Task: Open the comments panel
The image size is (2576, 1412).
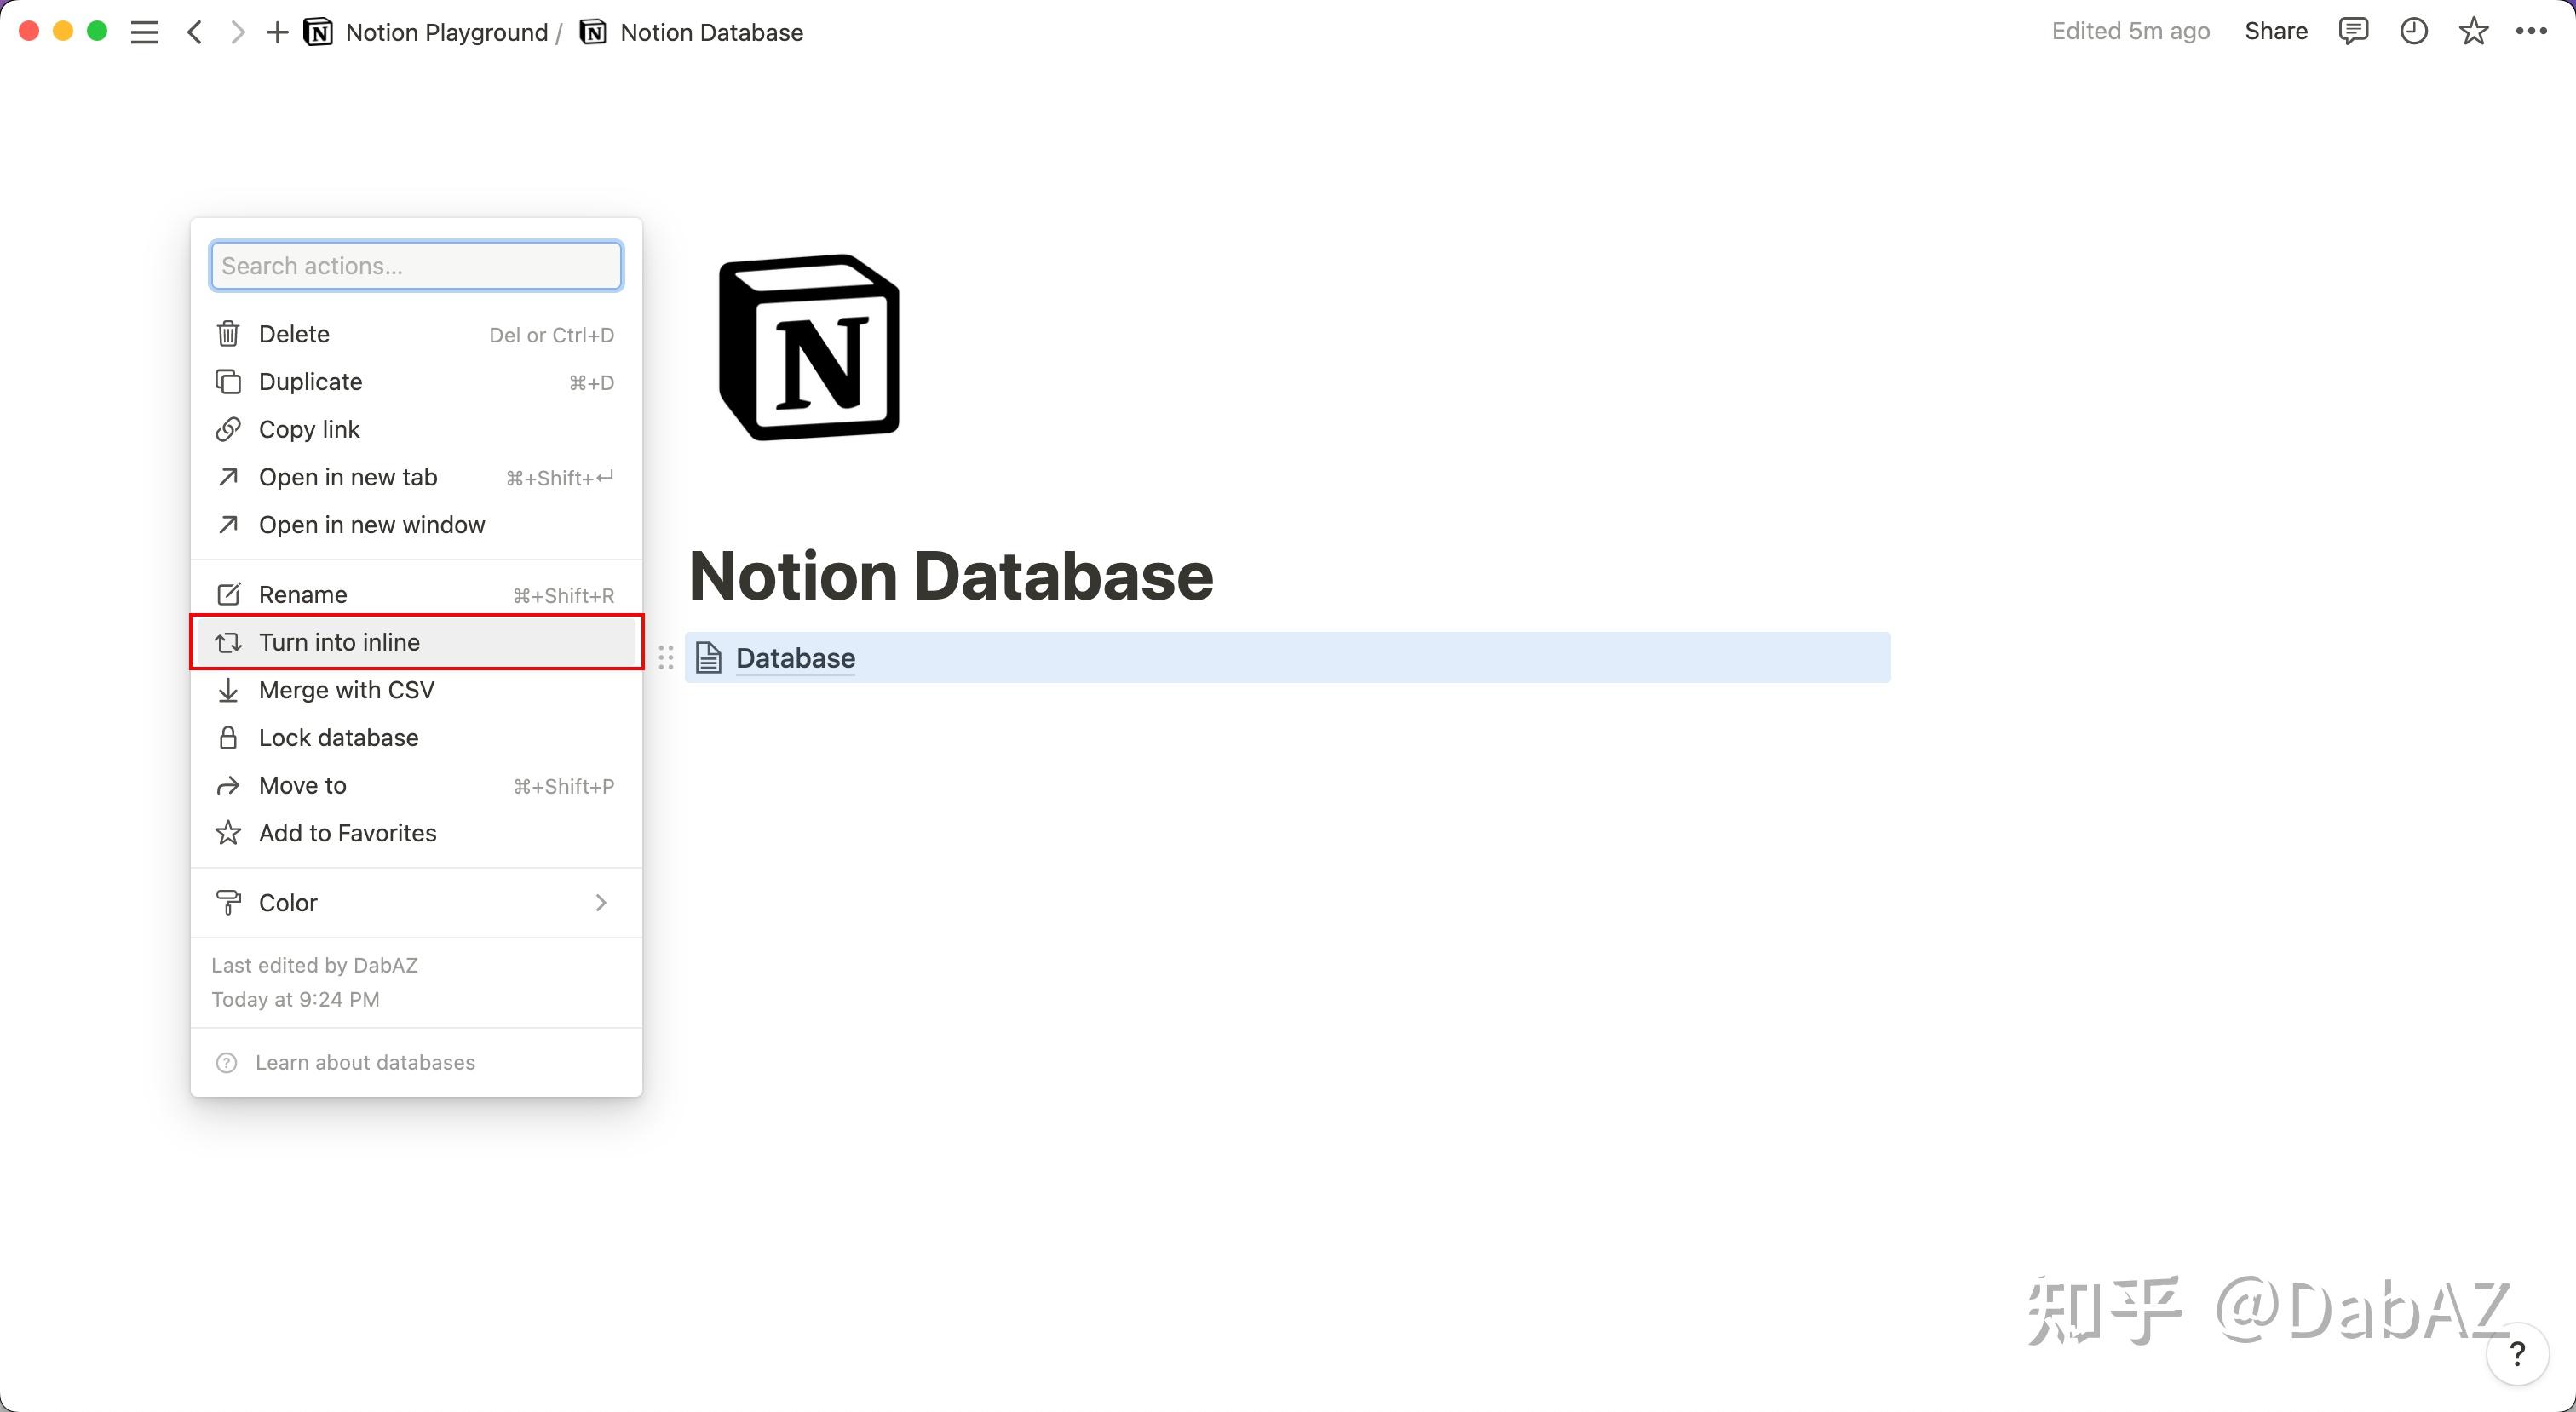Action: tap(2354, 31)
